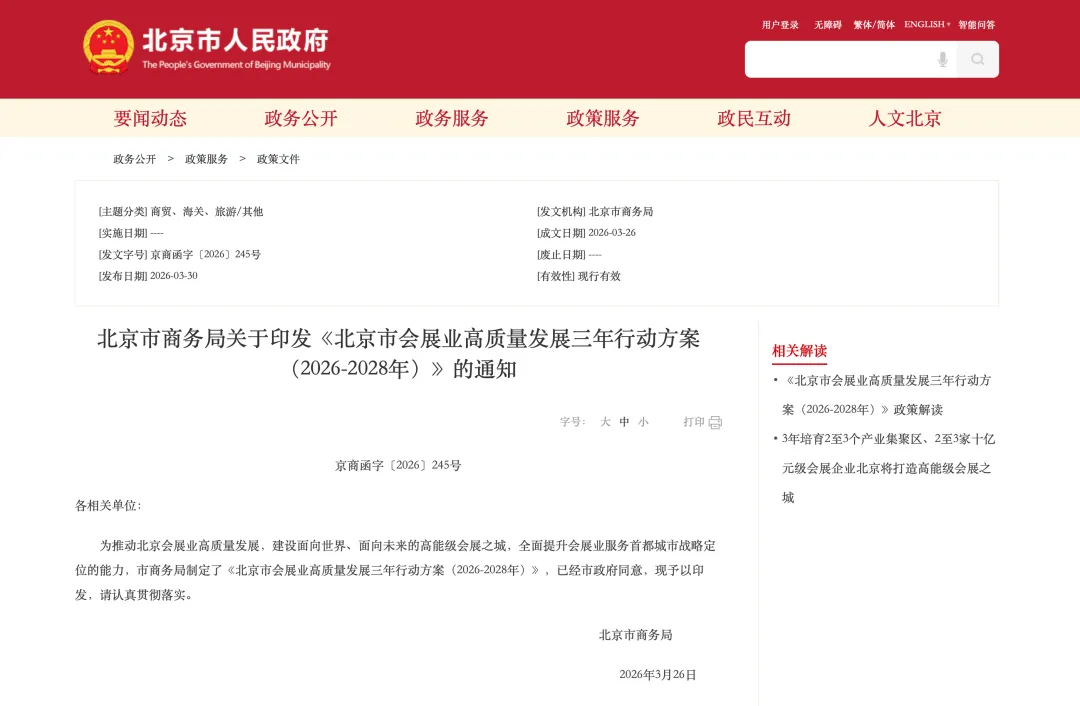Open the 政策服务 navigation menu
This screenshot has width=1080, height=706.
pyautogui.click(x=603, y=118)
